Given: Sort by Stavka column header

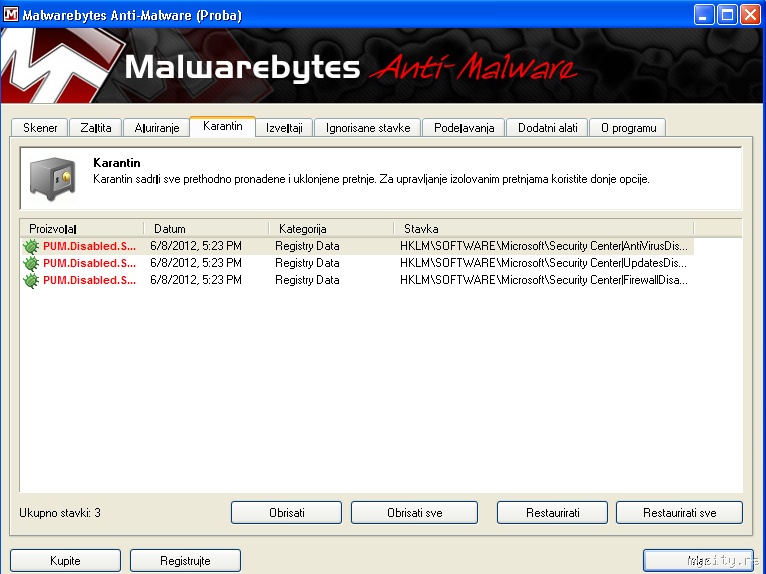Looking at the screenshot, I should pos(544,229).
